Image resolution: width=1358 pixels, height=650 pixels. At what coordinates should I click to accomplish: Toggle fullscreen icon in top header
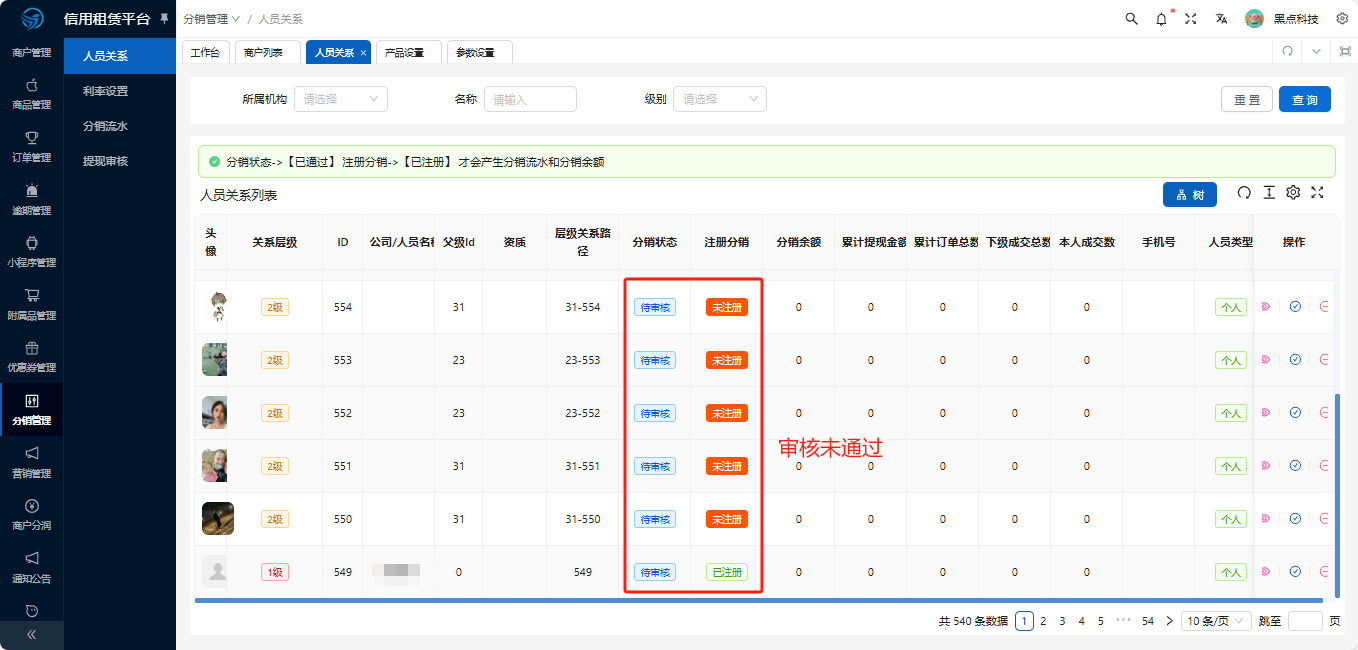1190,18
